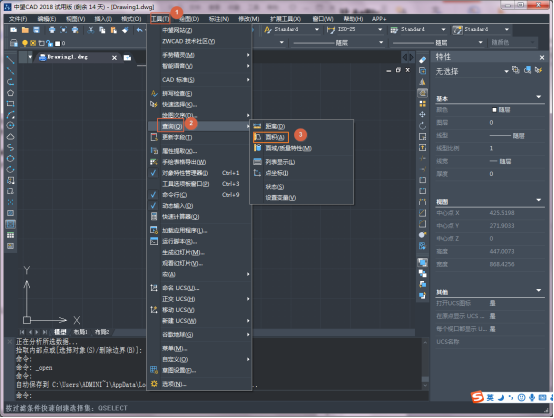Click 快速计算器(Q) menu item
The image size is (554, 418).
(x=199, y=217)
